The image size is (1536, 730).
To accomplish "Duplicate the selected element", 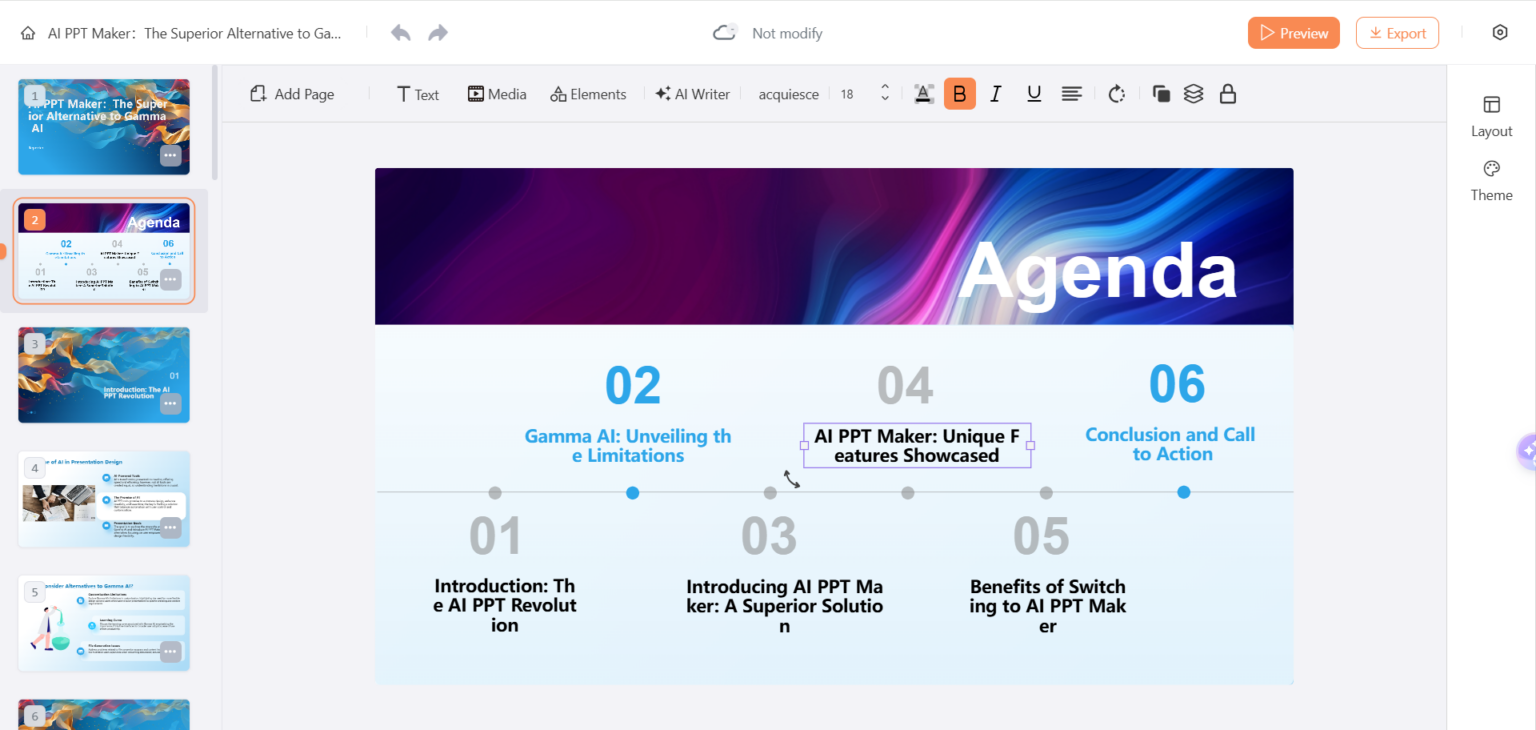I will (1160, 93).
